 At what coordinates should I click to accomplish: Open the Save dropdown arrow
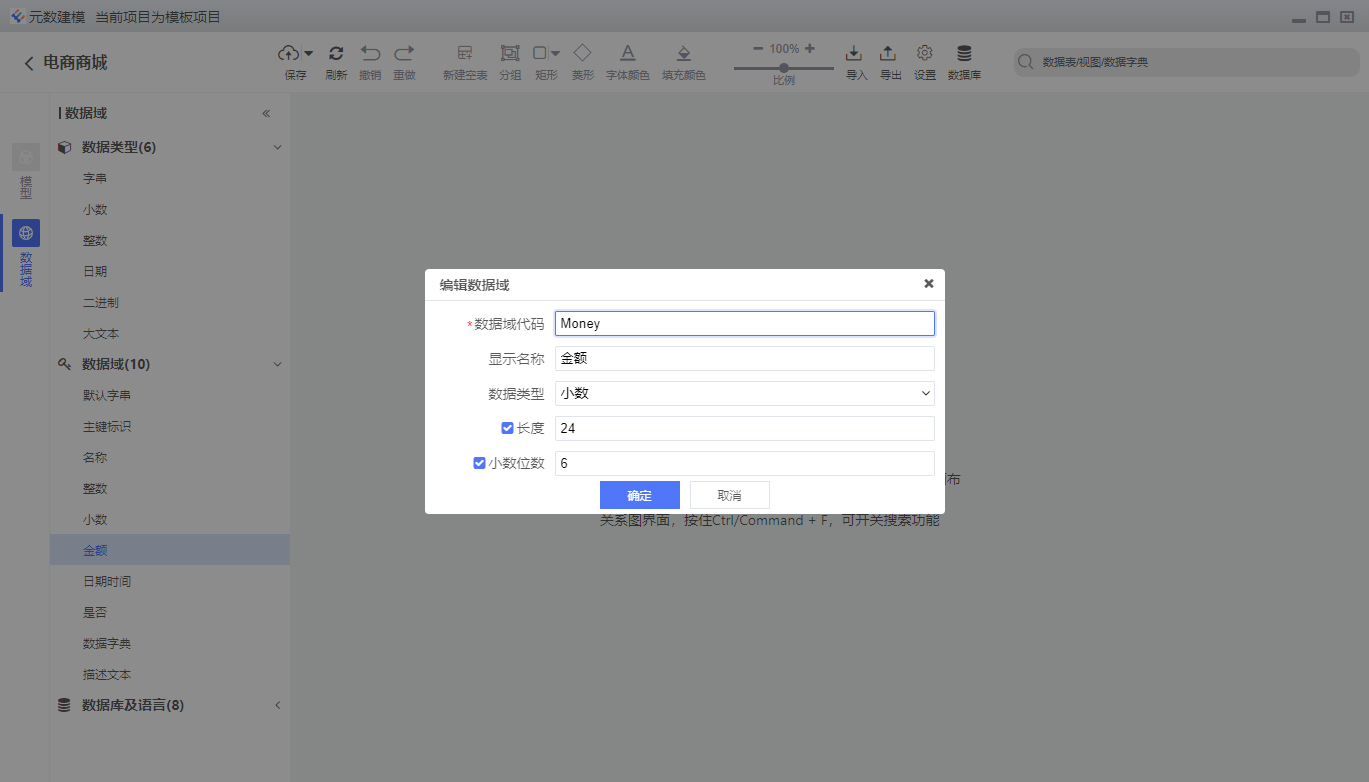point(308,54)
